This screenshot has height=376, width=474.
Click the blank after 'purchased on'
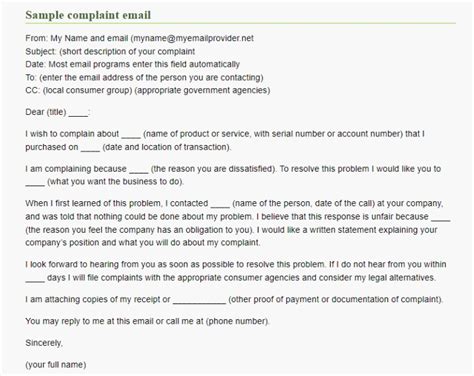(90, 150)
